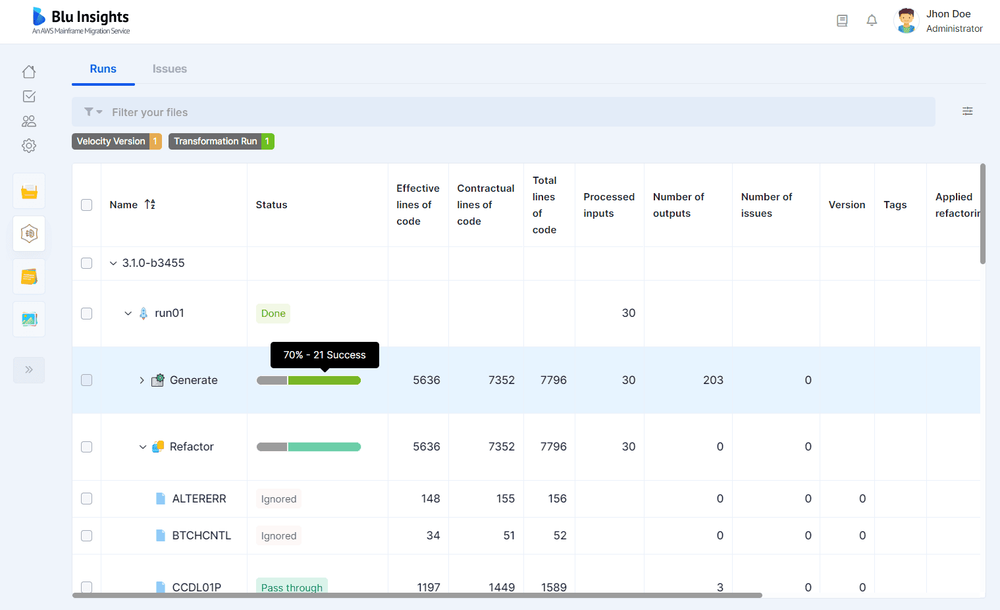Viewport: 1000px width, 610px height.
Task: Collapse the Refactor row
Action: pyautogui.click(x=141, y=447)
